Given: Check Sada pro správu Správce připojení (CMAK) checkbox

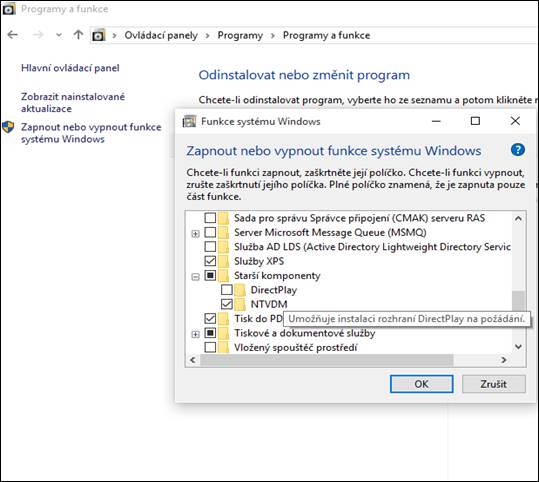Looking at the screenshot, I should tap(210, 218).
